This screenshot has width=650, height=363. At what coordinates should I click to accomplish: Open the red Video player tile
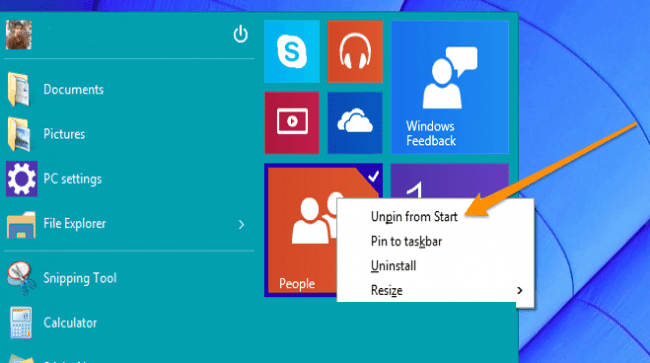pos(292,123)
